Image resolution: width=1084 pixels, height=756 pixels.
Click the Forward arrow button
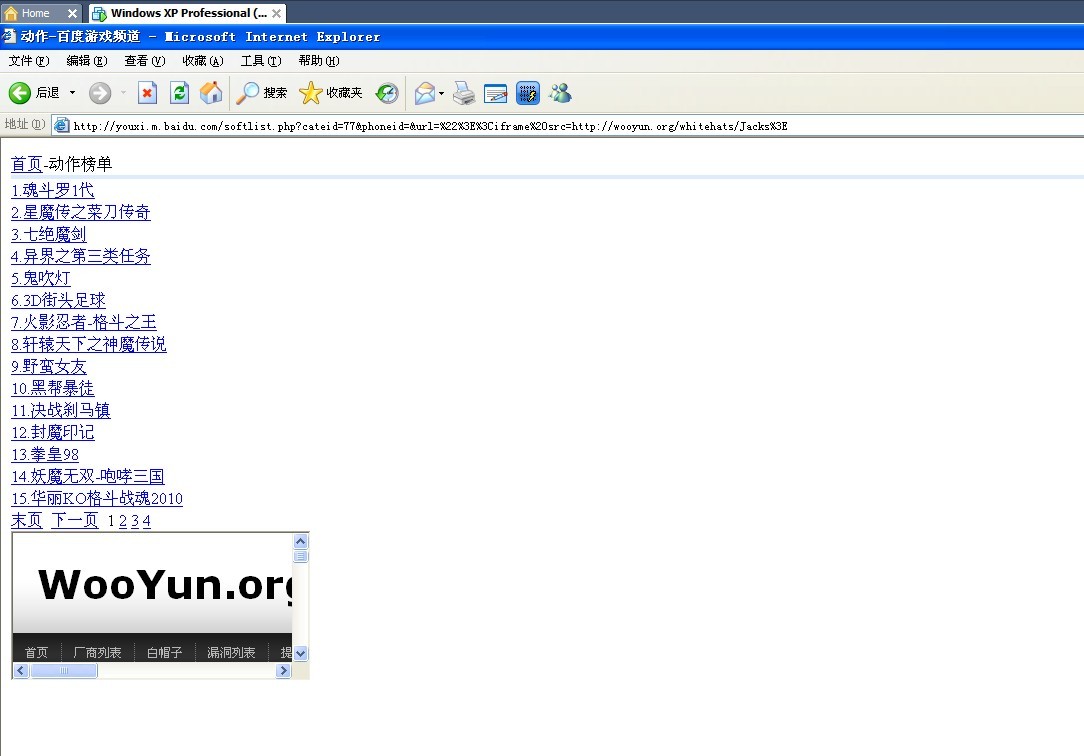[100, 93]
